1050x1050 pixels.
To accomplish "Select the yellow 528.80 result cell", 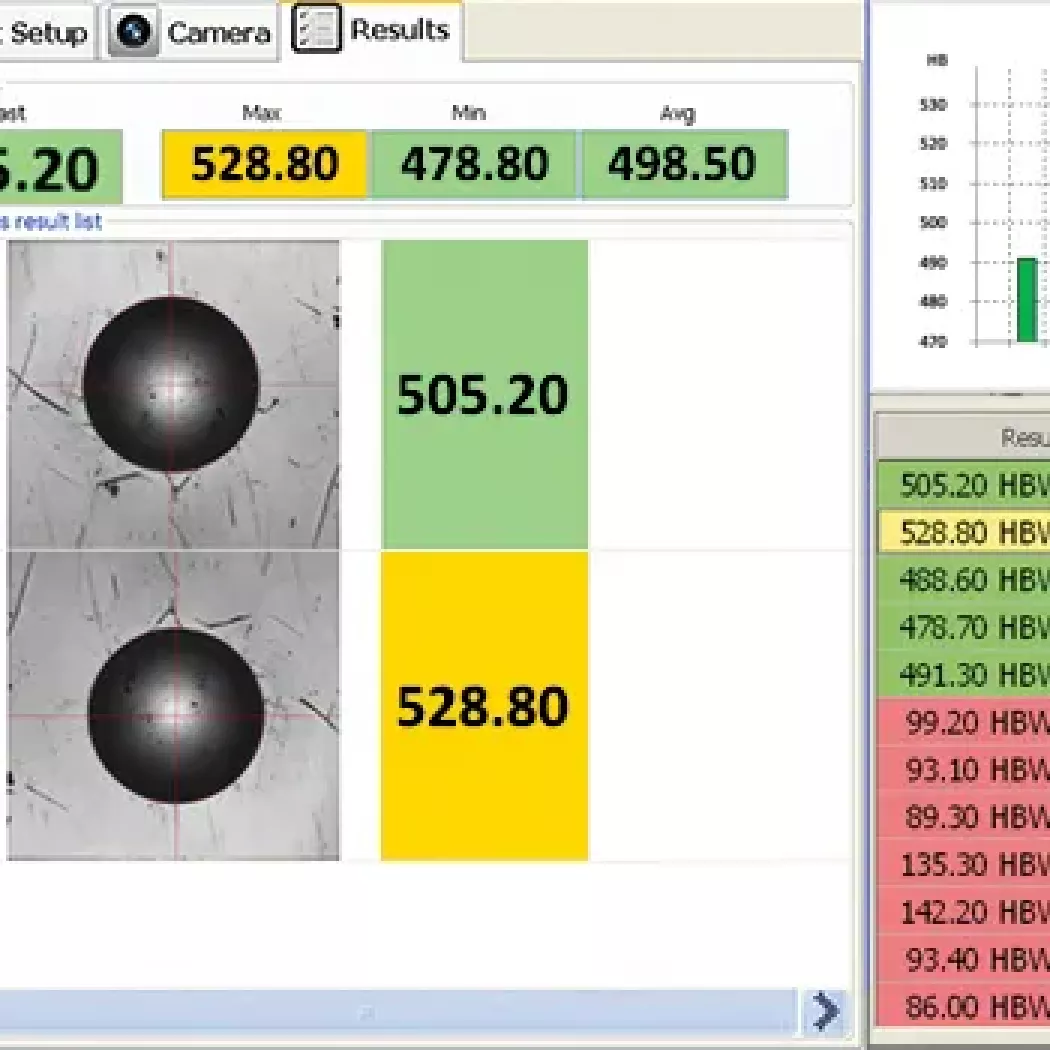I will click(x=484, y=706).
